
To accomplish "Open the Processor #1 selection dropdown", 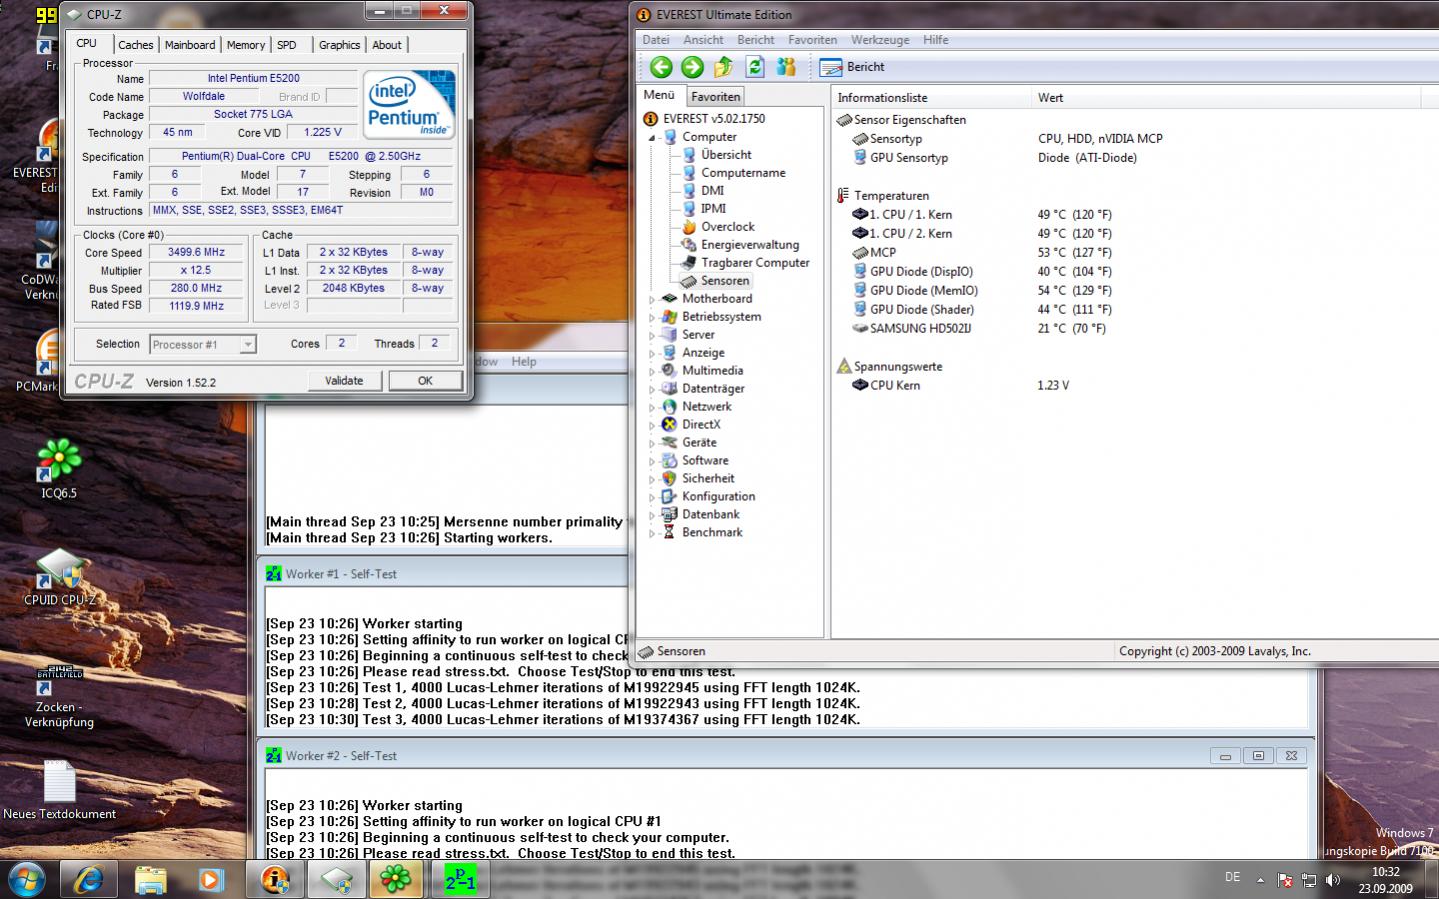I will pyautogui.click(x=203, y=344).
